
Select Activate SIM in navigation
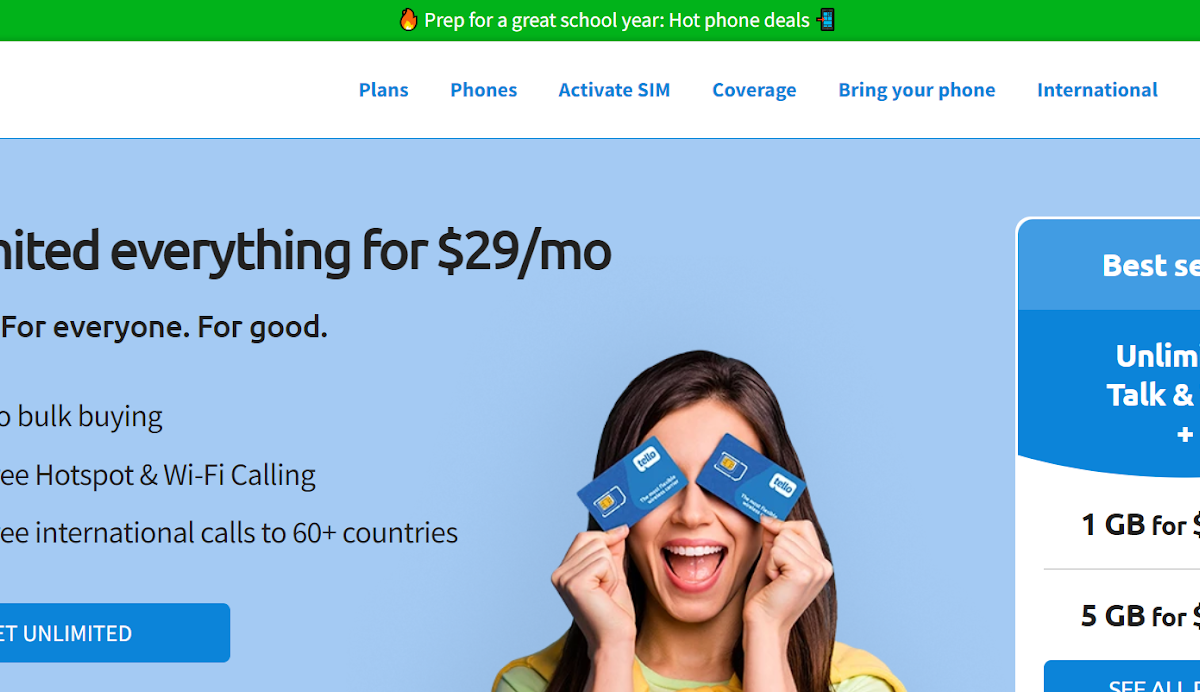click(614, 90)
